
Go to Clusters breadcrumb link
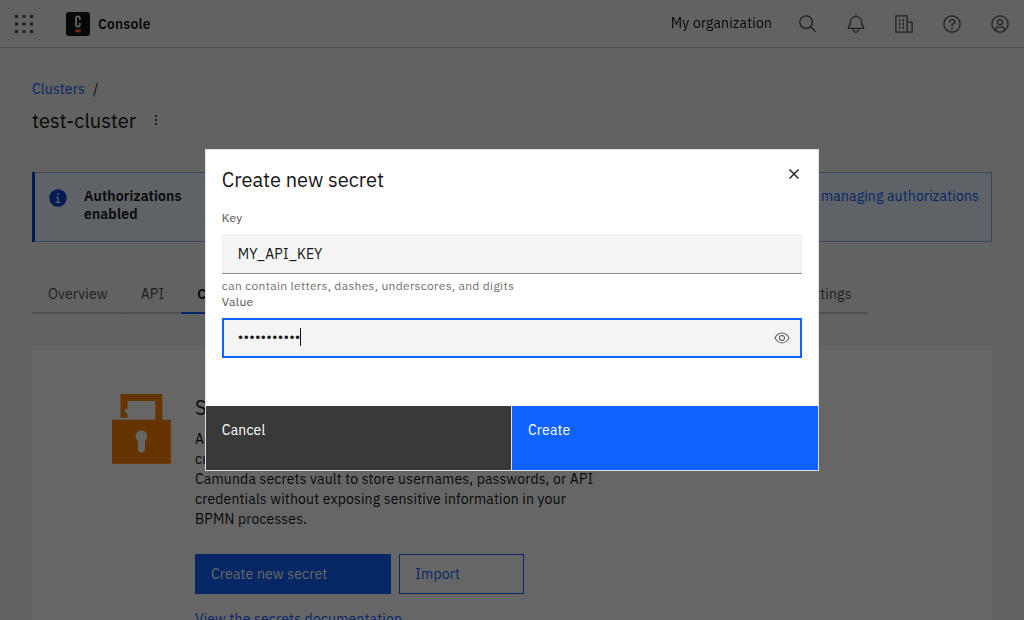(x=58, y=89)
